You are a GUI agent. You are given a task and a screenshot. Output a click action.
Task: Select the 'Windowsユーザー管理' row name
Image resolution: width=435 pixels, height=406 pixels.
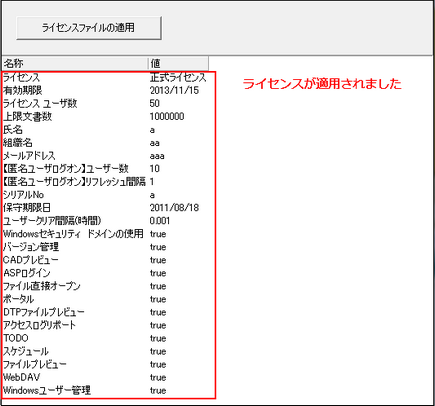(47, 390)
